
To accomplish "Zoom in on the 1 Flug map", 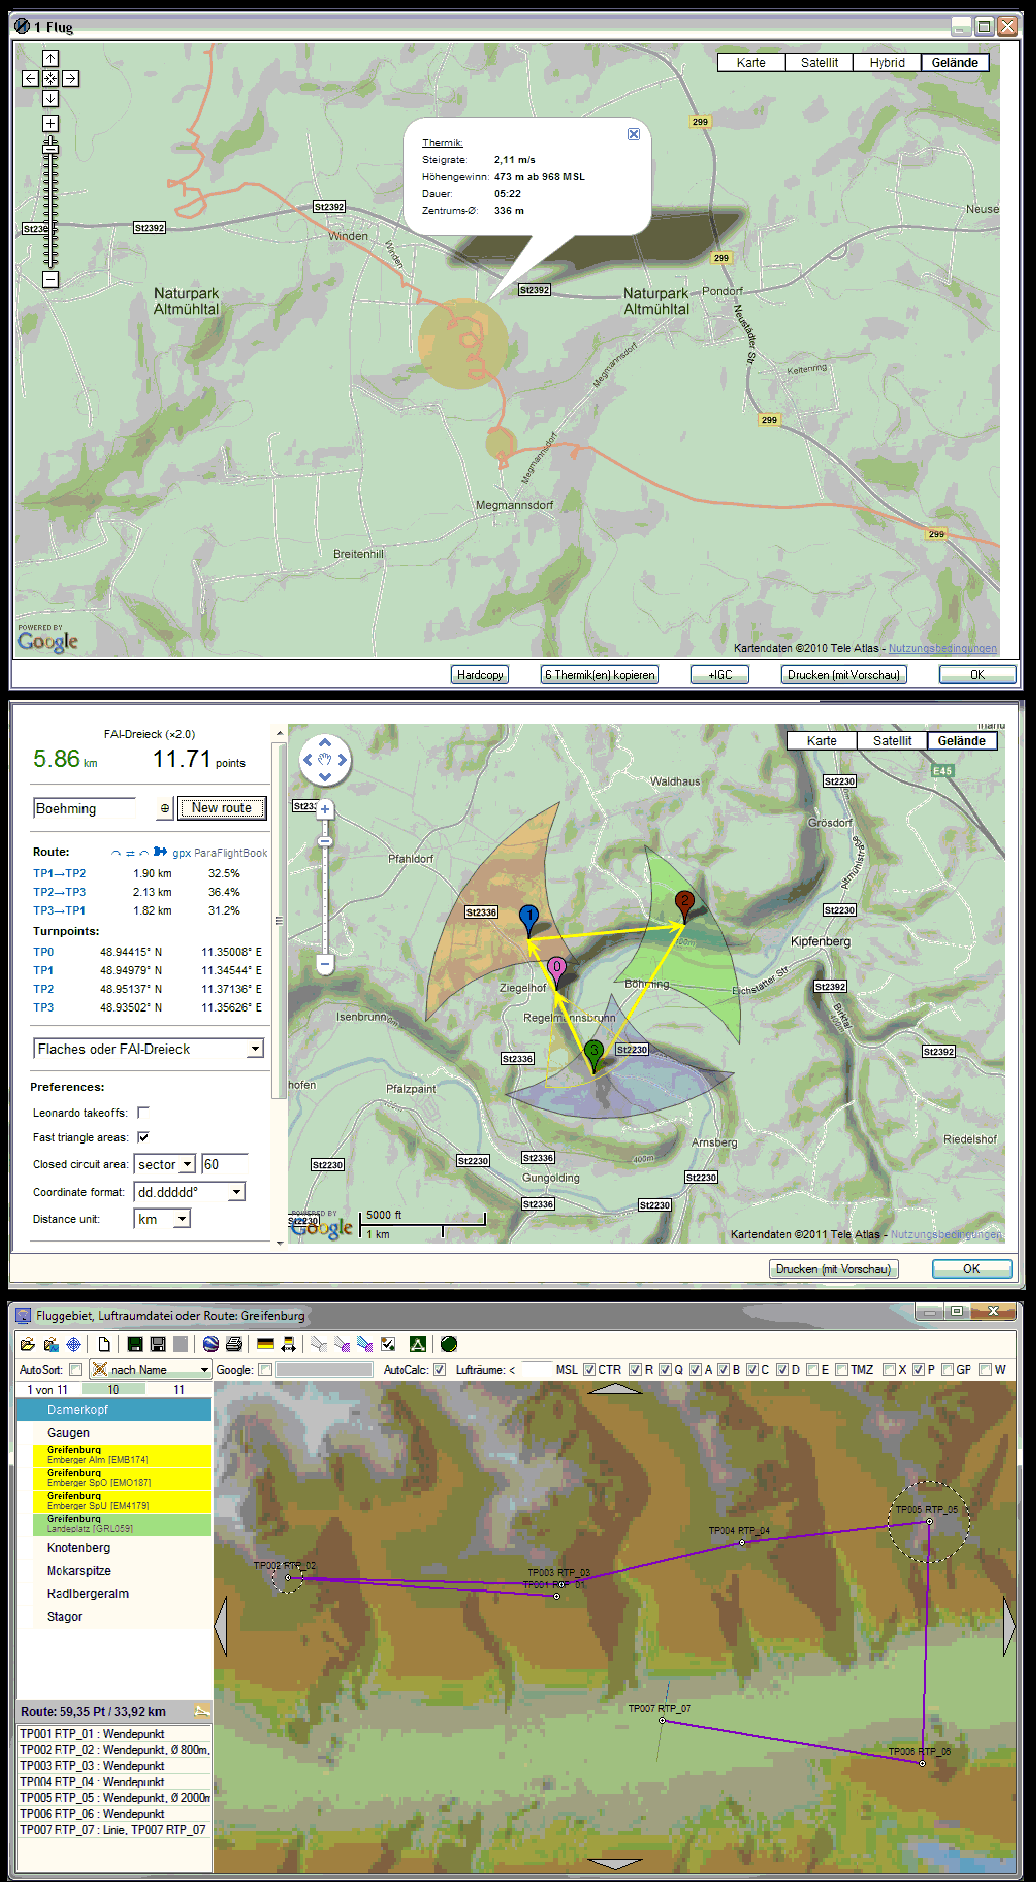I will tap(50, 123).
